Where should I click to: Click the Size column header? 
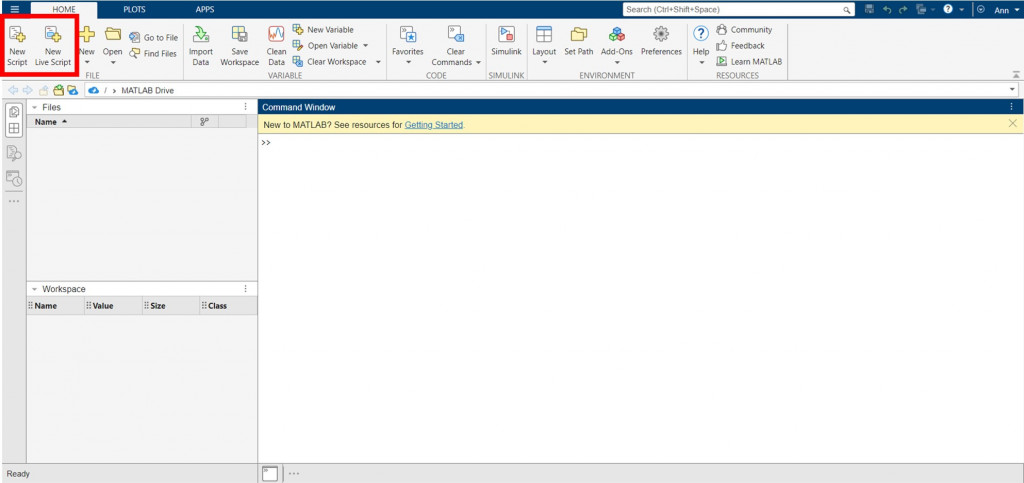171,305
